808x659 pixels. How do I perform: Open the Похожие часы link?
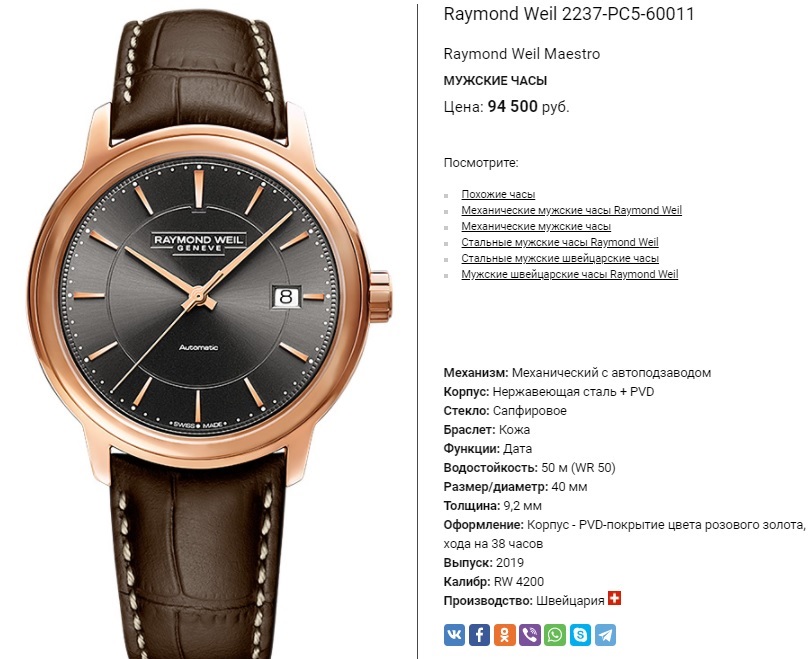click(498, 194)
